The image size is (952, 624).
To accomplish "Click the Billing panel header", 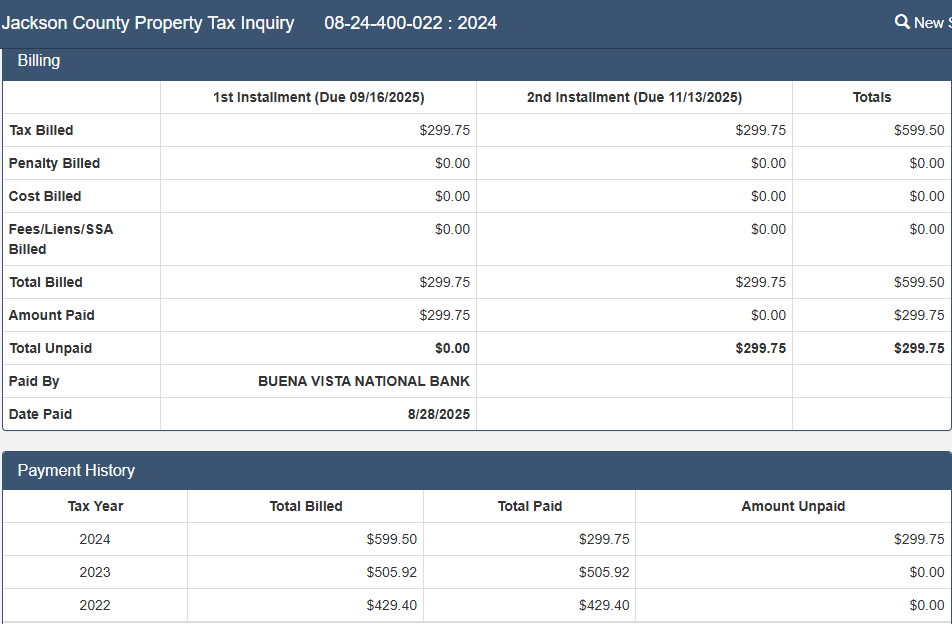I will [39, 61].
